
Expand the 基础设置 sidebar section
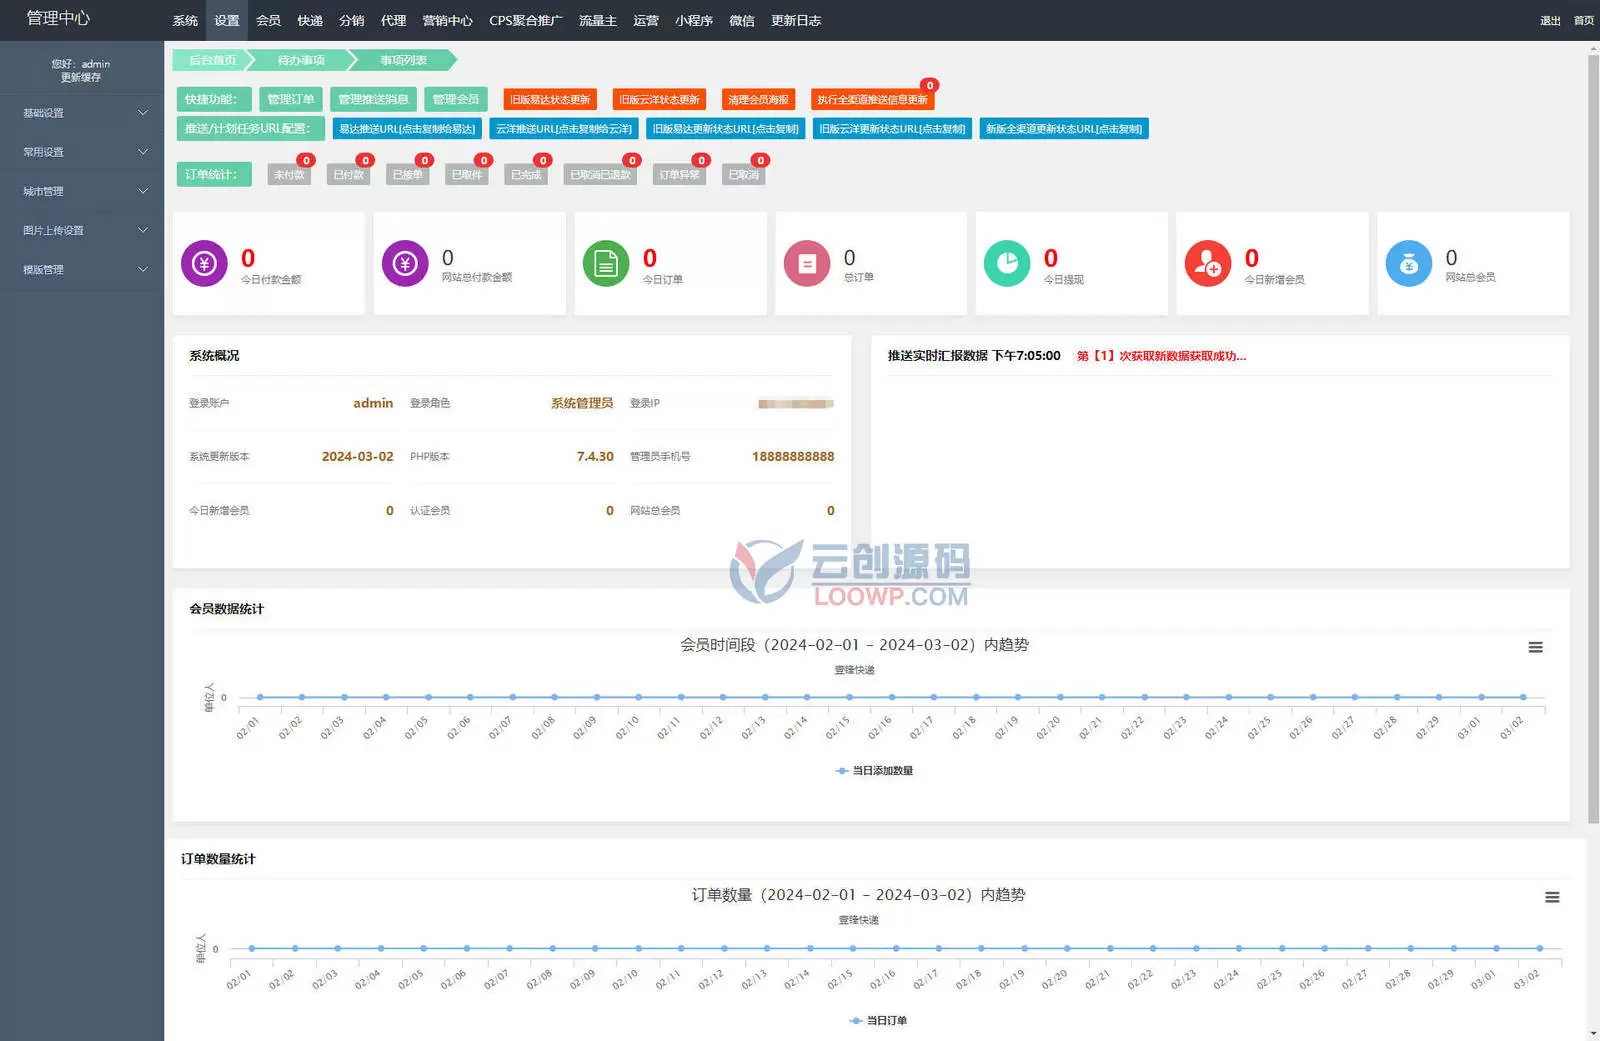click(x=82, y=113)
